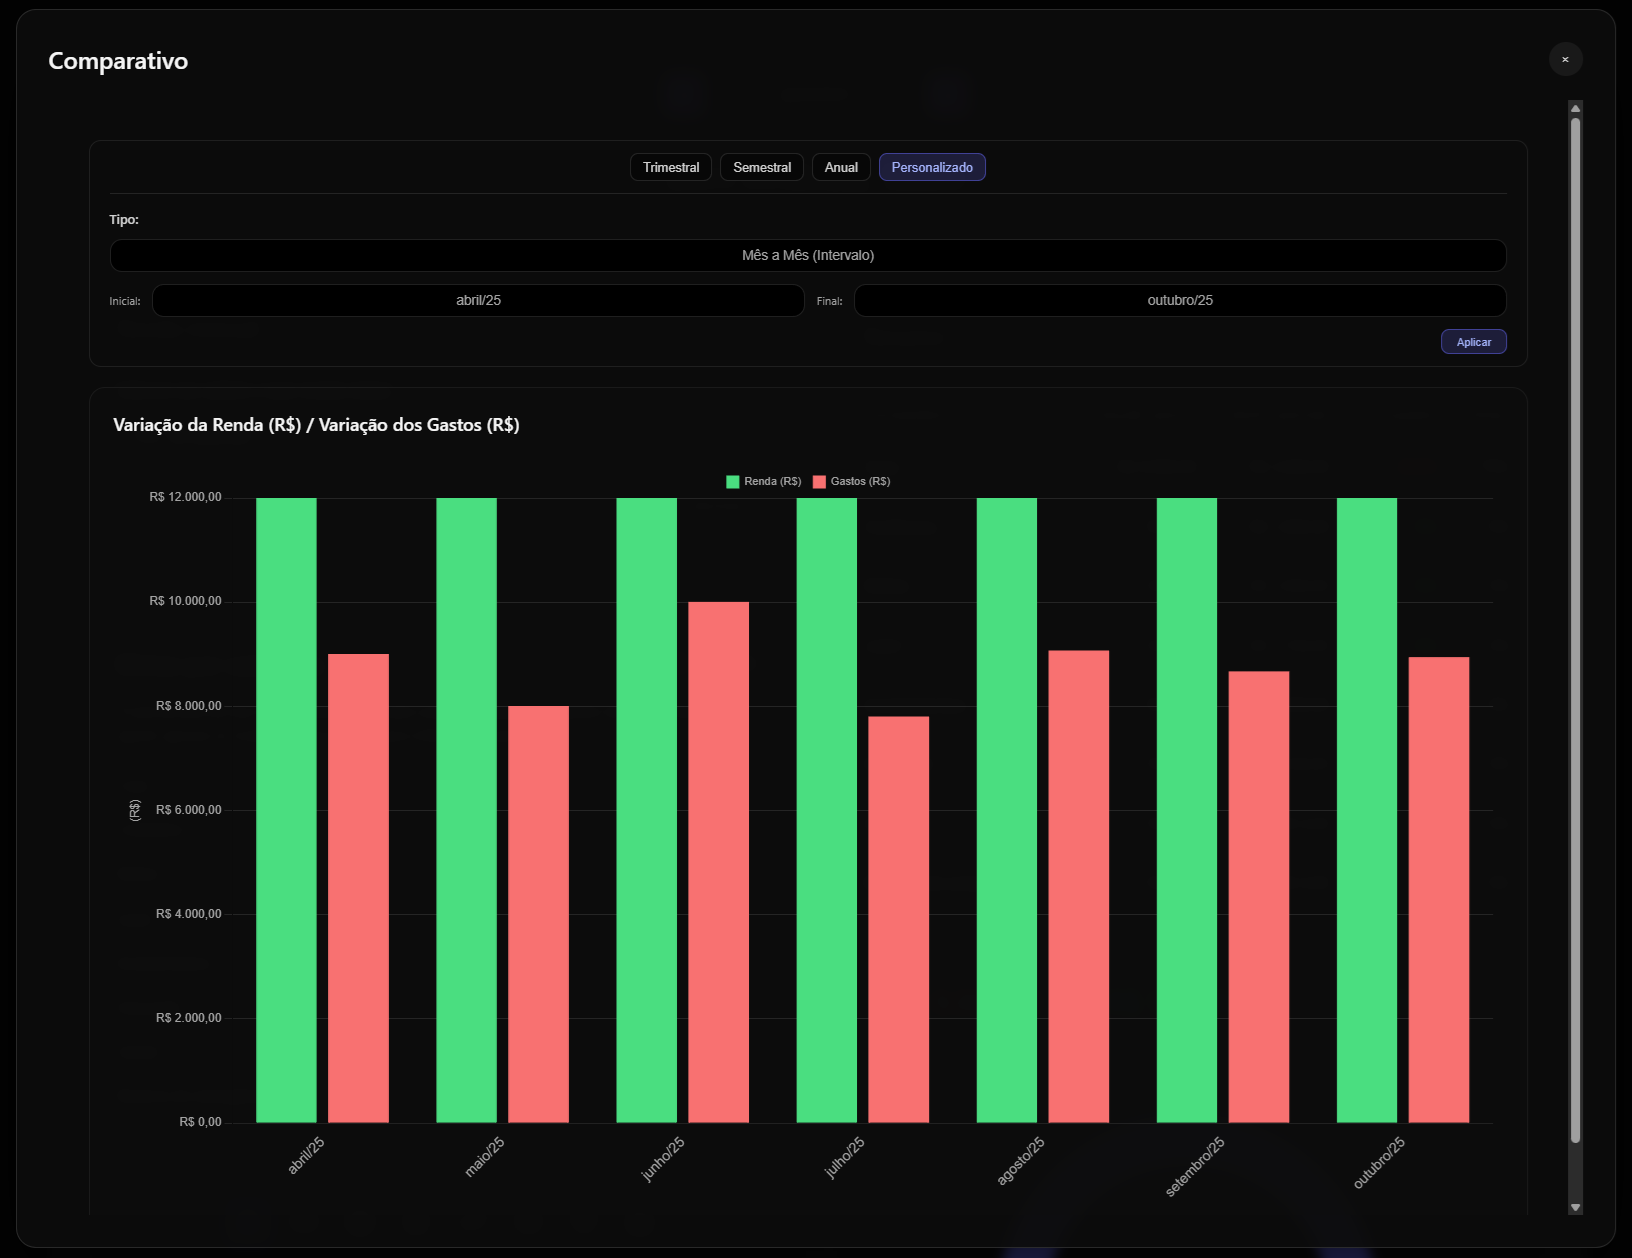Click the Aplicar button

pyautogui.click(x=1473, y=342)
